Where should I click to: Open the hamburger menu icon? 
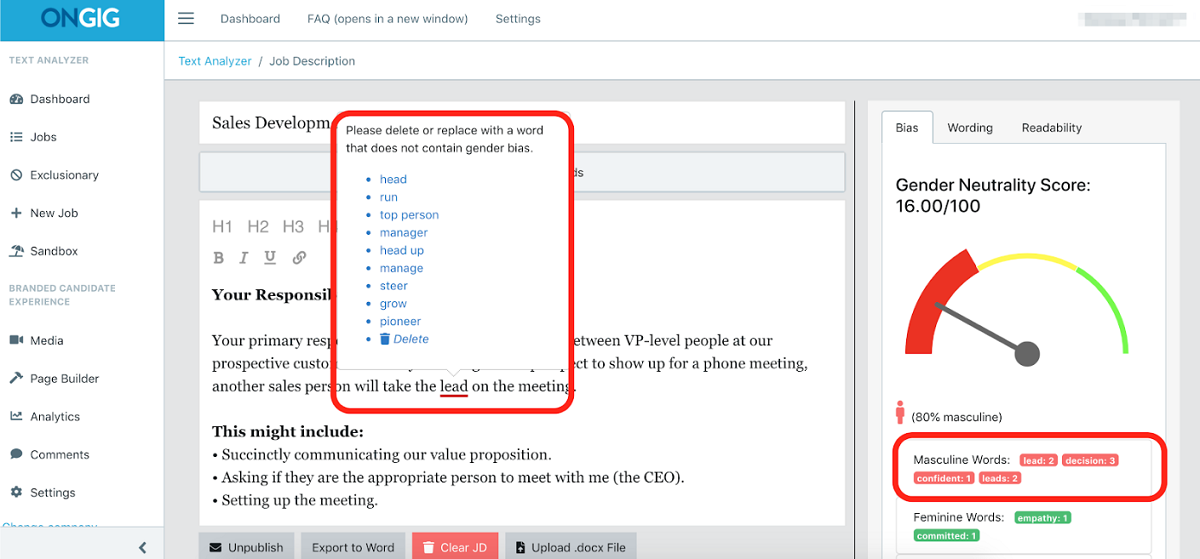tap(185, 19)
